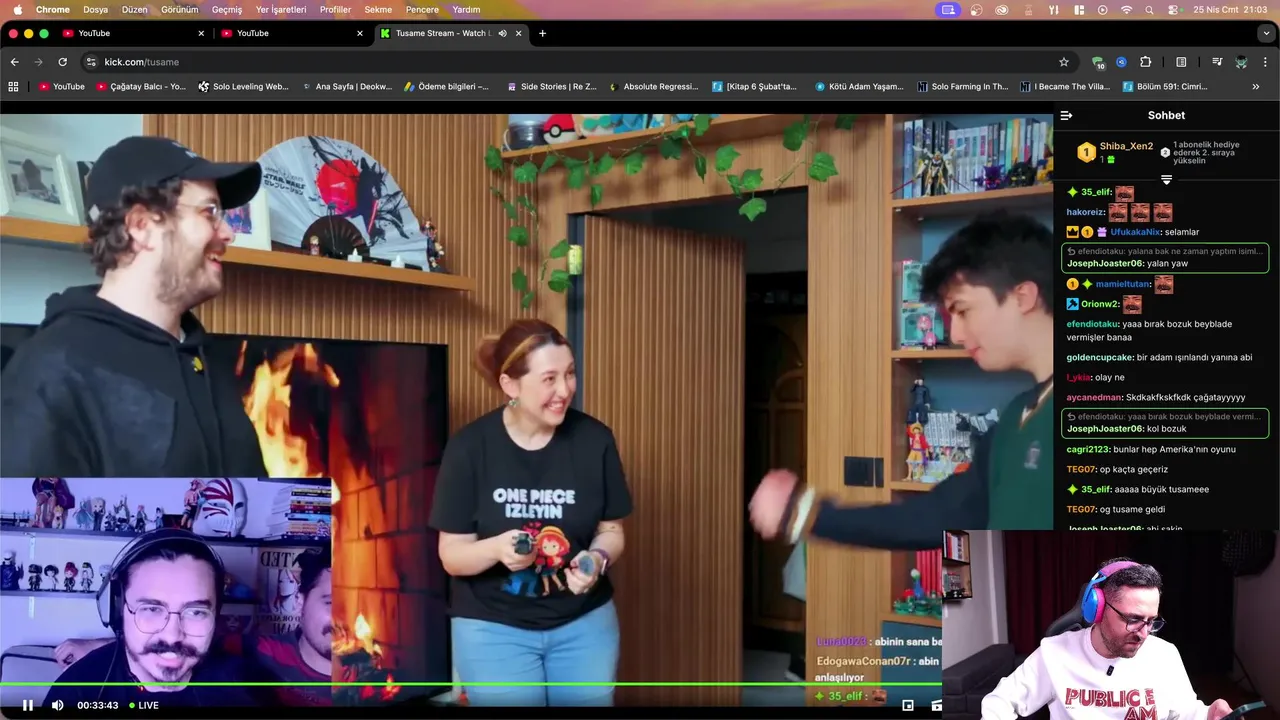
Task: Open Dosya menu in menu bar
Action: tap(95, 9)
